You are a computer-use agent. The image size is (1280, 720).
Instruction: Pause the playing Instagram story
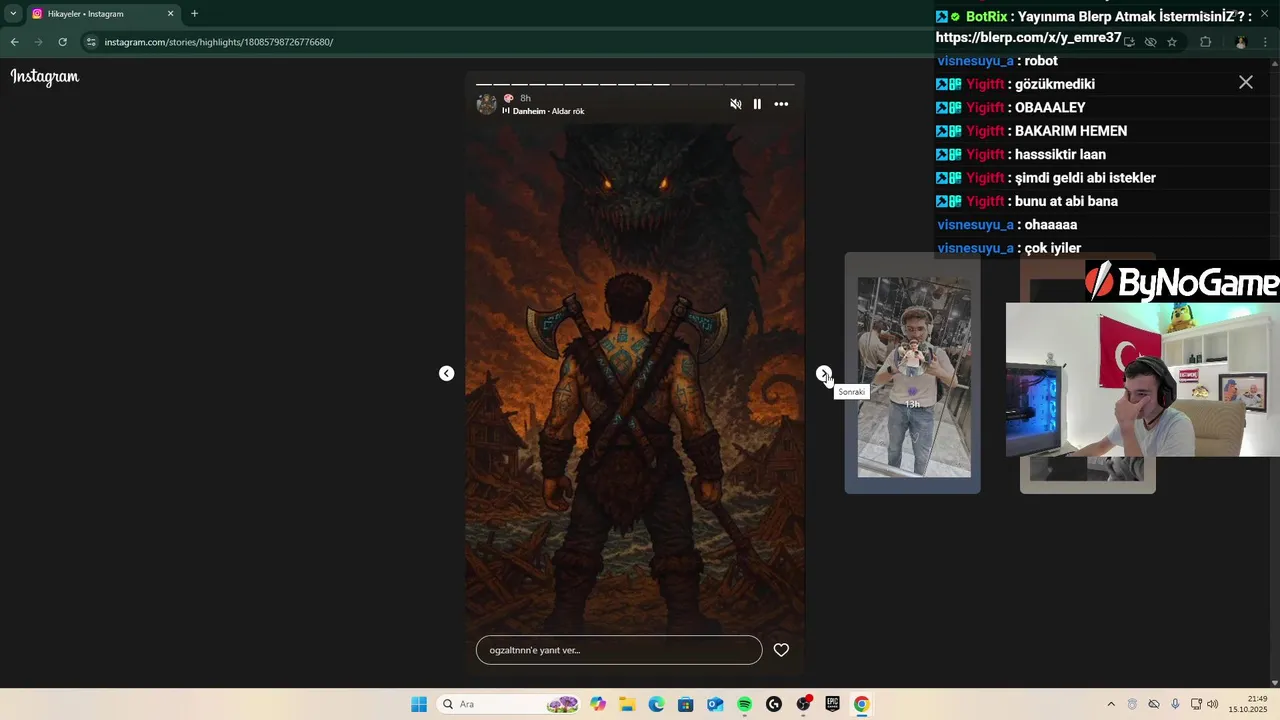click(x=757, y=104)
